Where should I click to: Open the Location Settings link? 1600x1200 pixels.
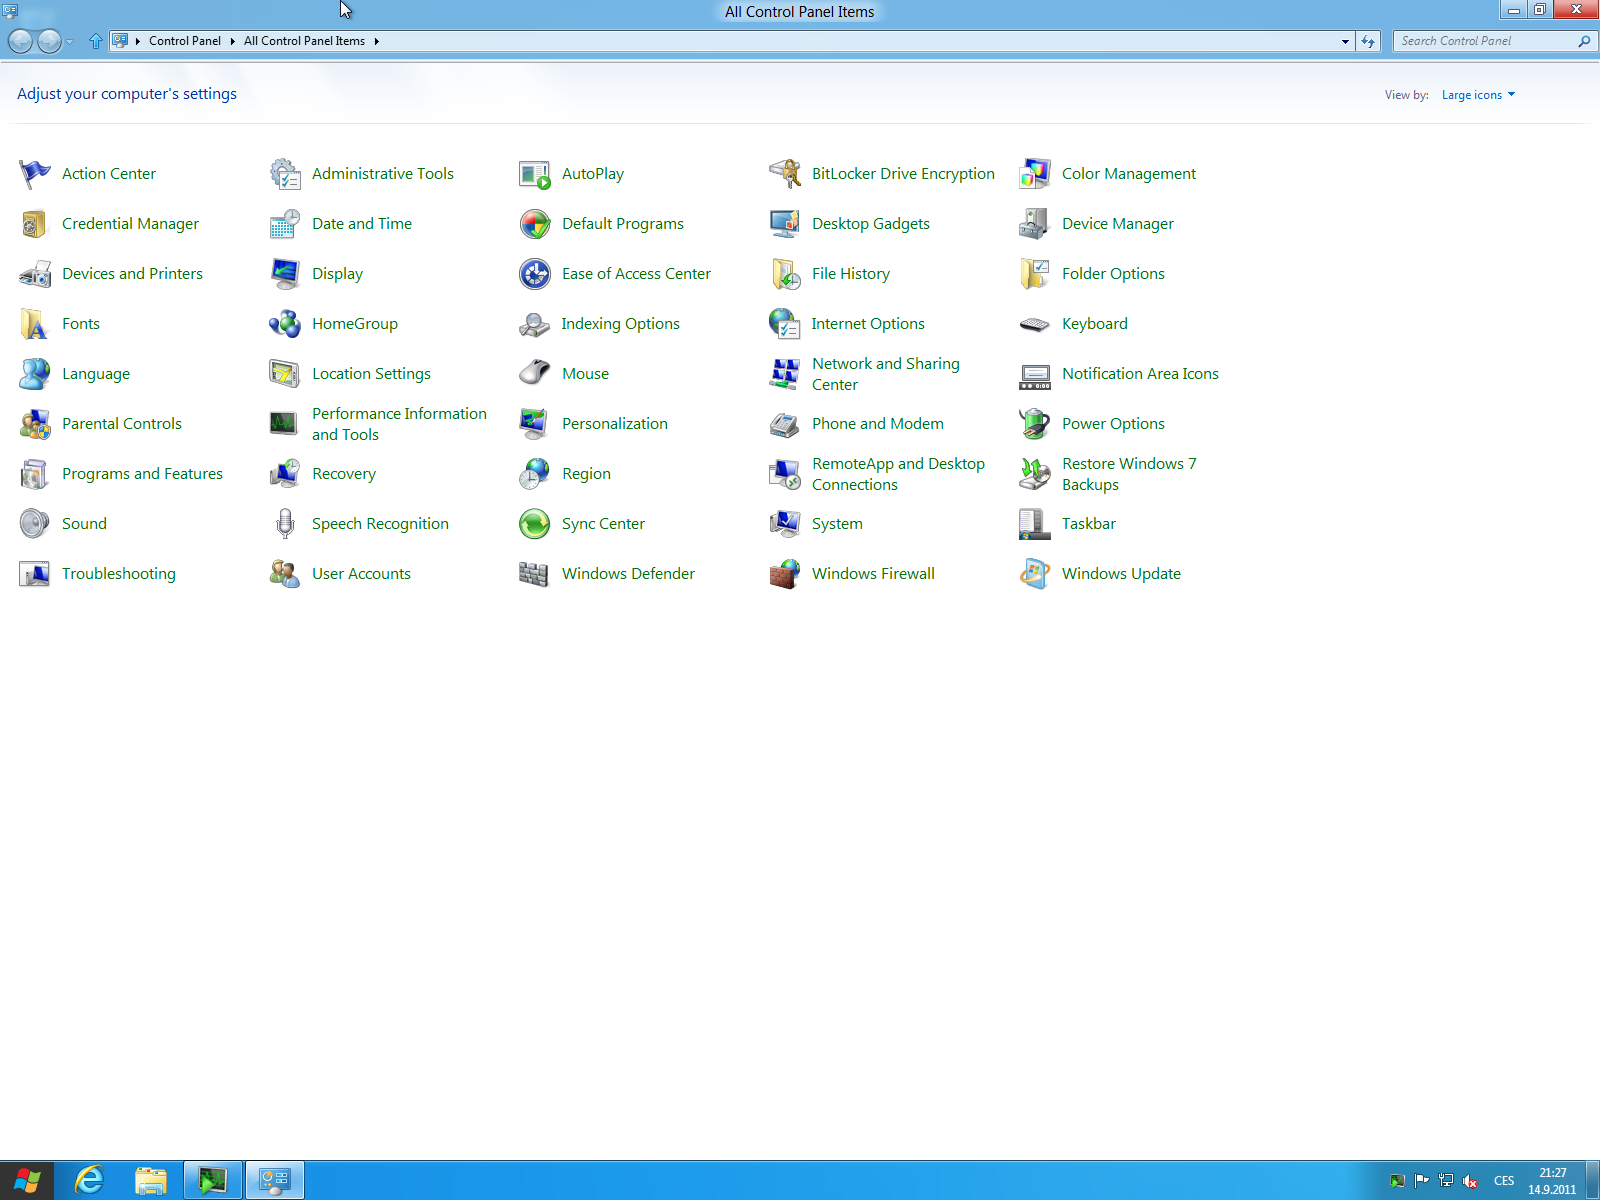click(371, 374)
